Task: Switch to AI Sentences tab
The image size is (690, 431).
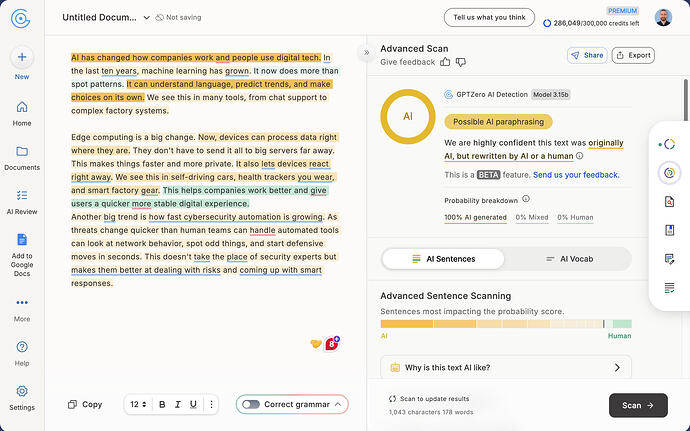Action: [443, 259]
